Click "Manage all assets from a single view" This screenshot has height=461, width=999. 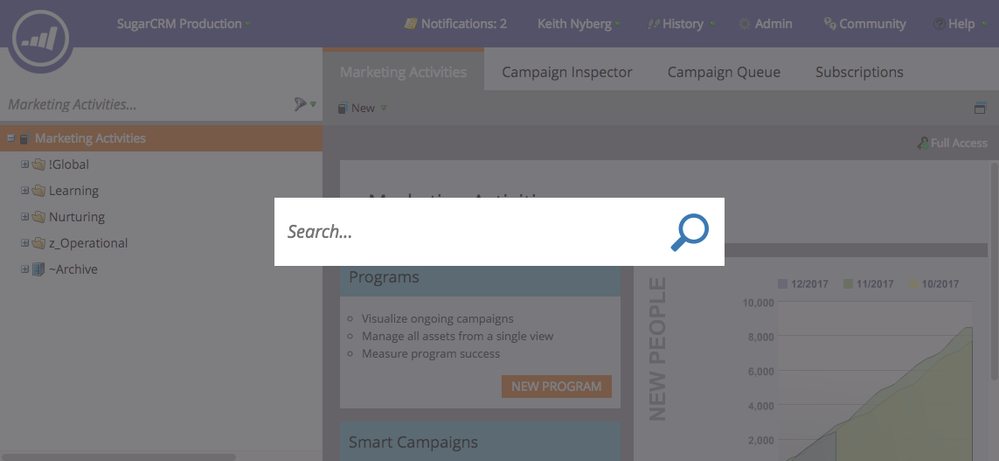[x=457, y=336]
